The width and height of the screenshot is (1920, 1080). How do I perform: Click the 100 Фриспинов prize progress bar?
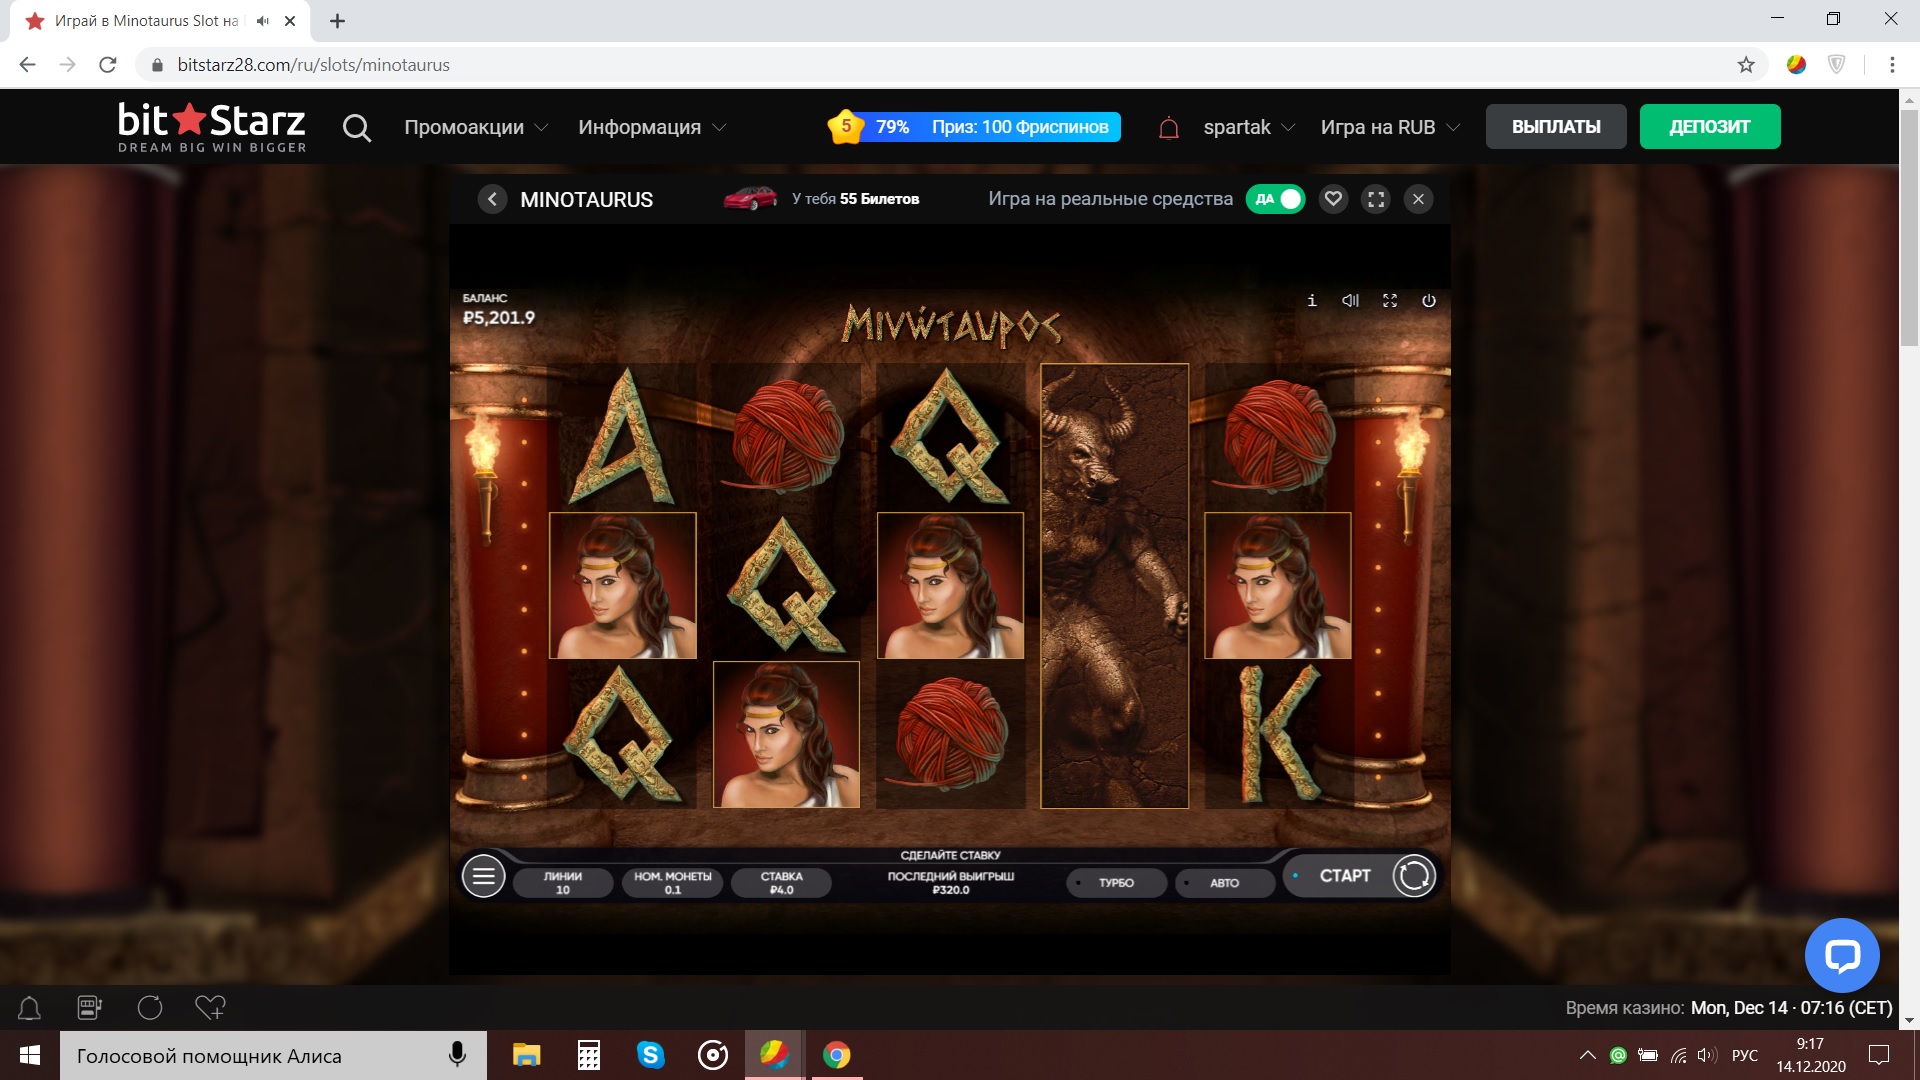[x=991, y=127]
